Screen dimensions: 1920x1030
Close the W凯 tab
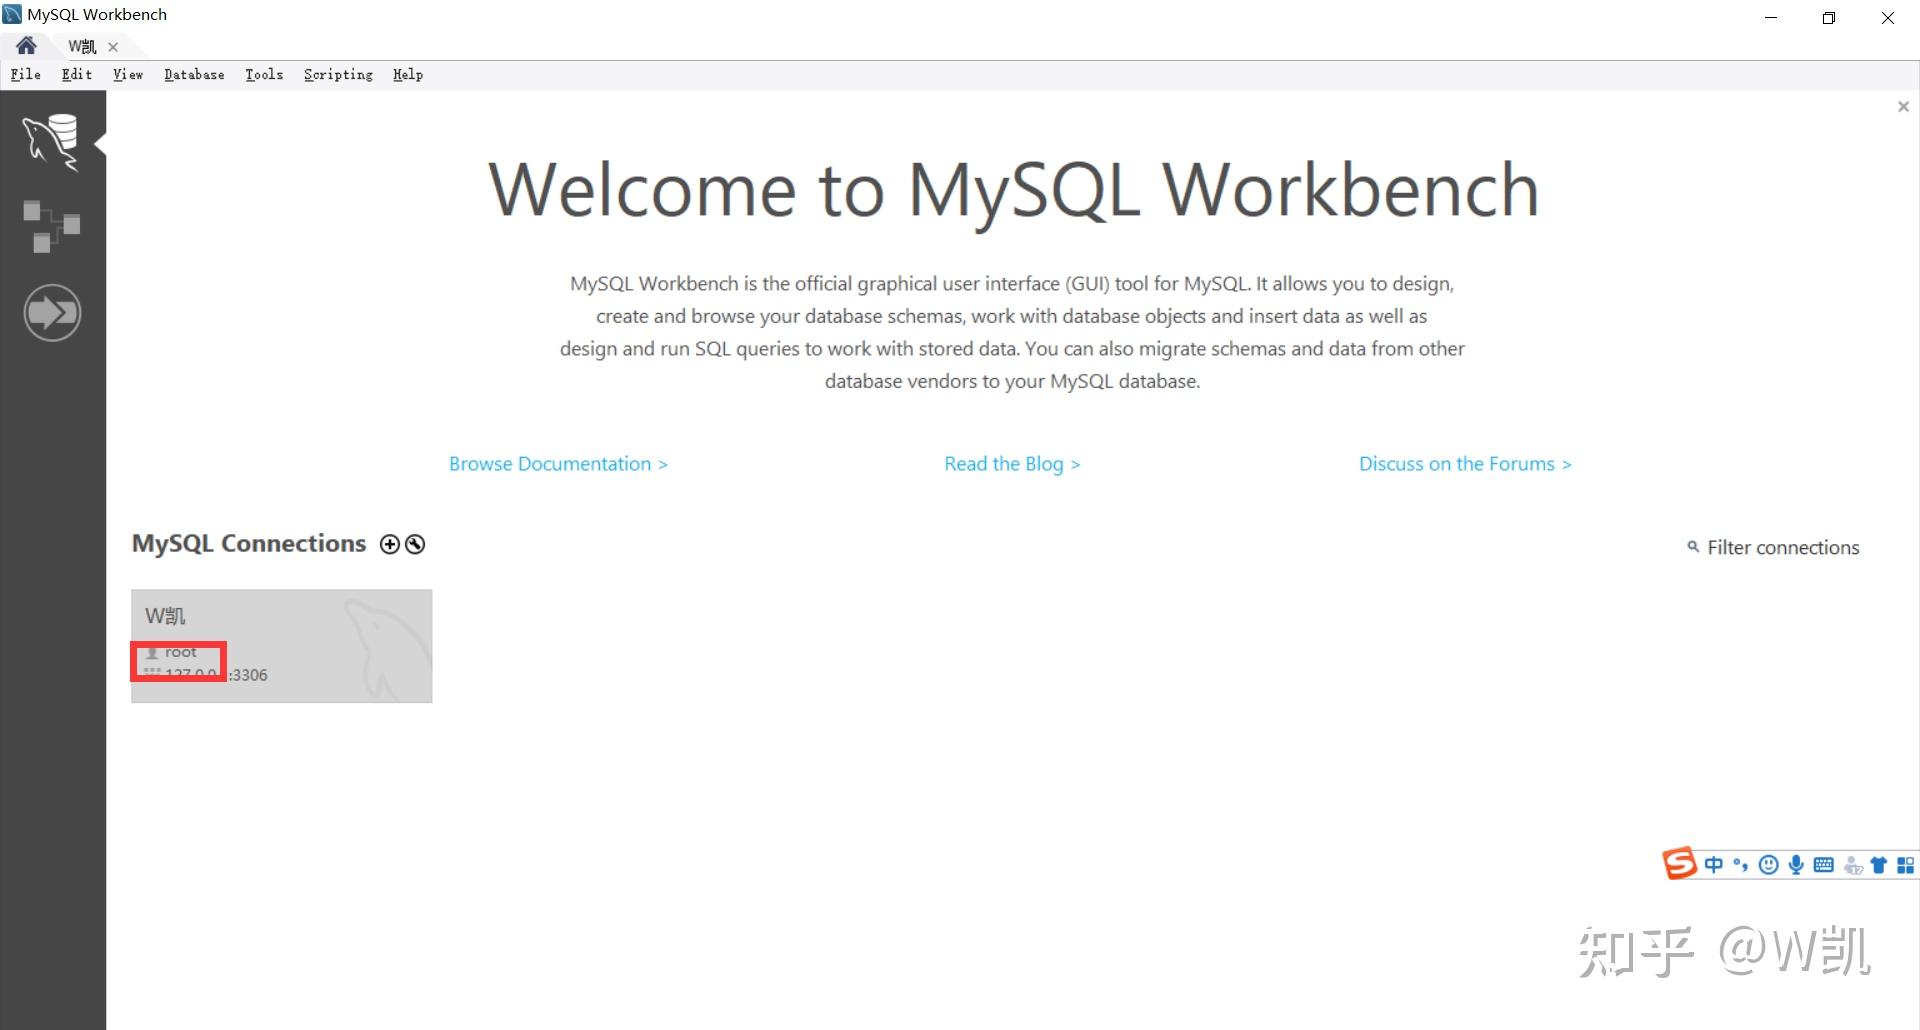(113, 47)
